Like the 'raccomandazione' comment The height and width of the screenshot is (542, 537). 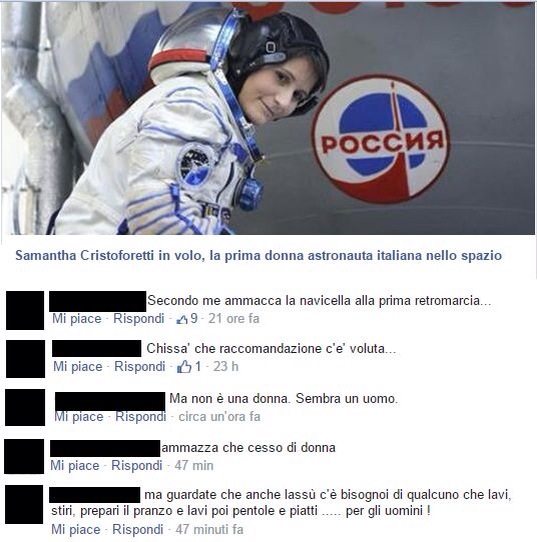click(x=78, y=366)
